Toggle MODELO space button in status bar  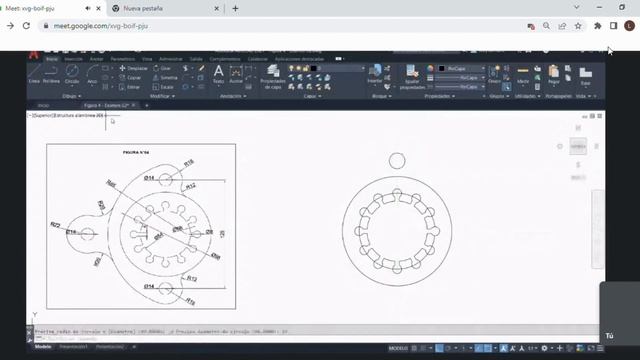[398, 348]
